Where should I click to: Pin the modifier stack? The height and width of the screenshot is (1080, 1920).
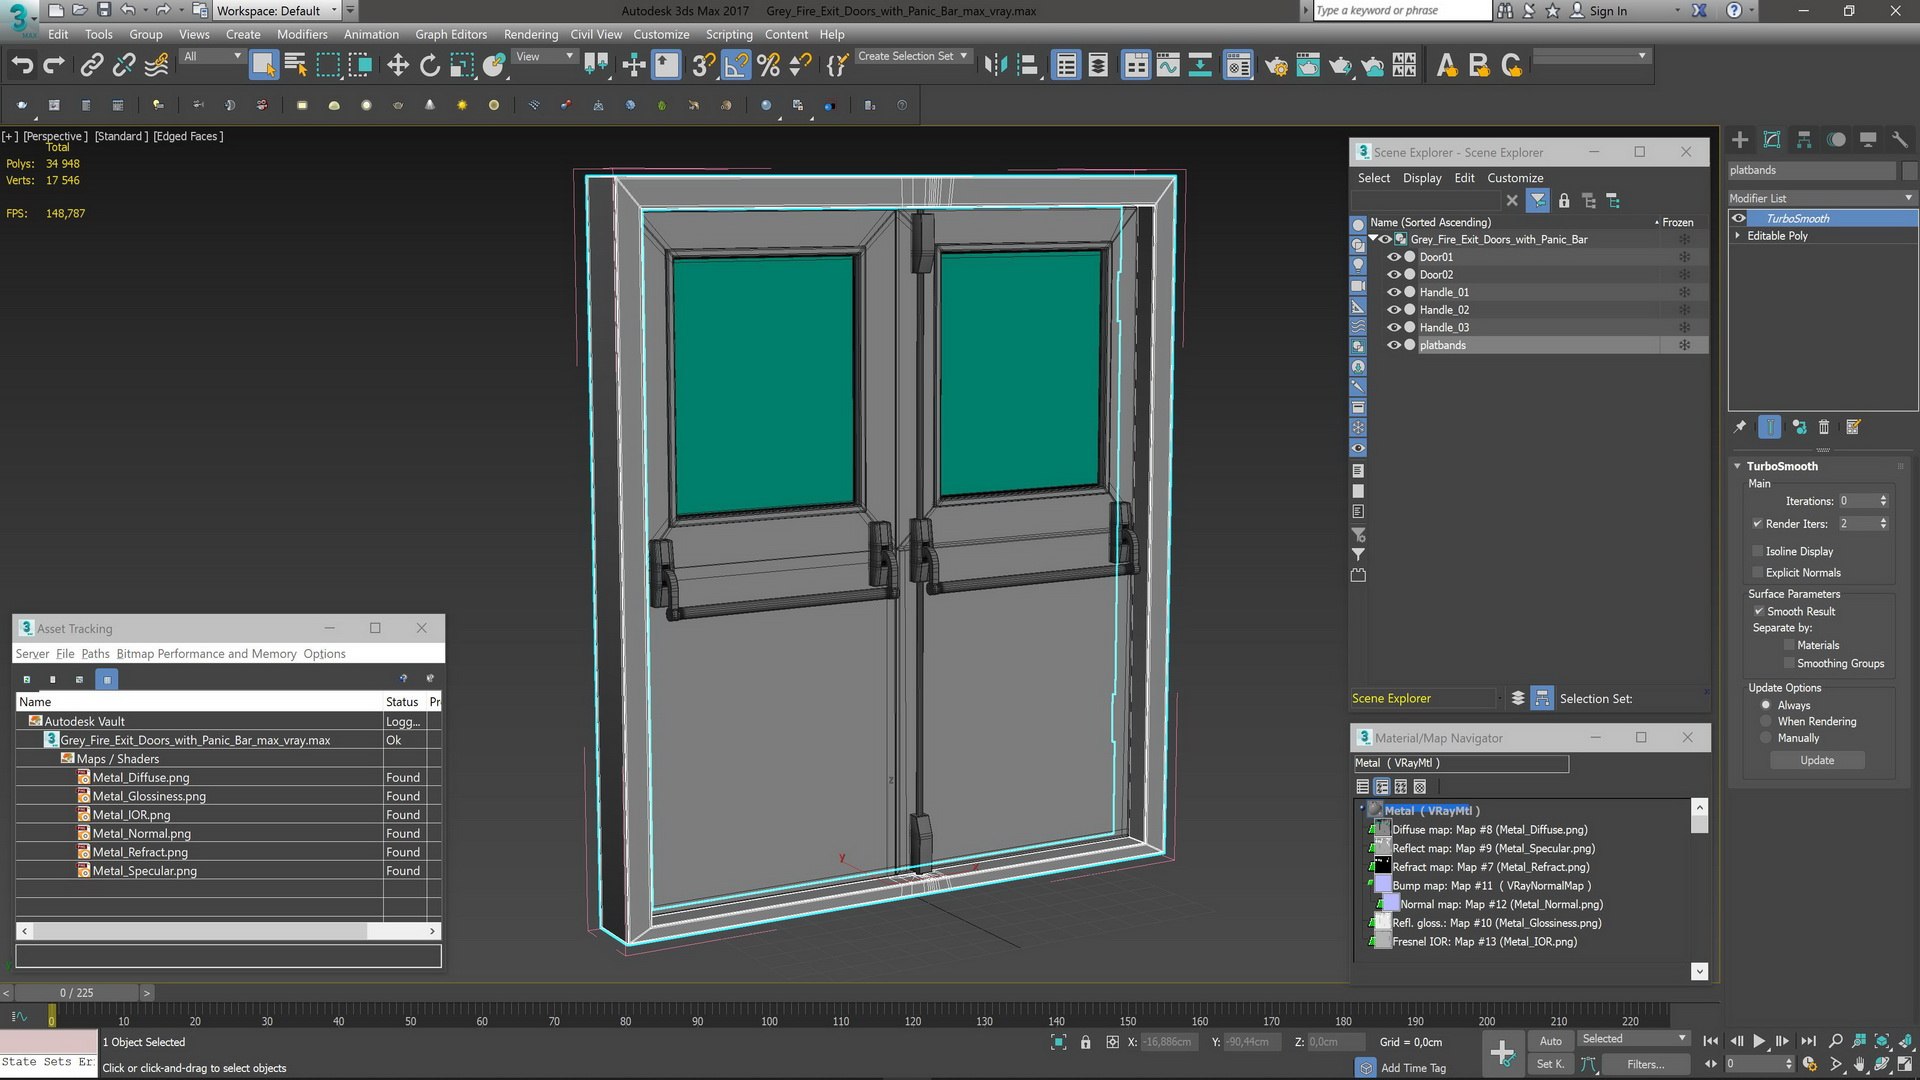pos(1740,427)
